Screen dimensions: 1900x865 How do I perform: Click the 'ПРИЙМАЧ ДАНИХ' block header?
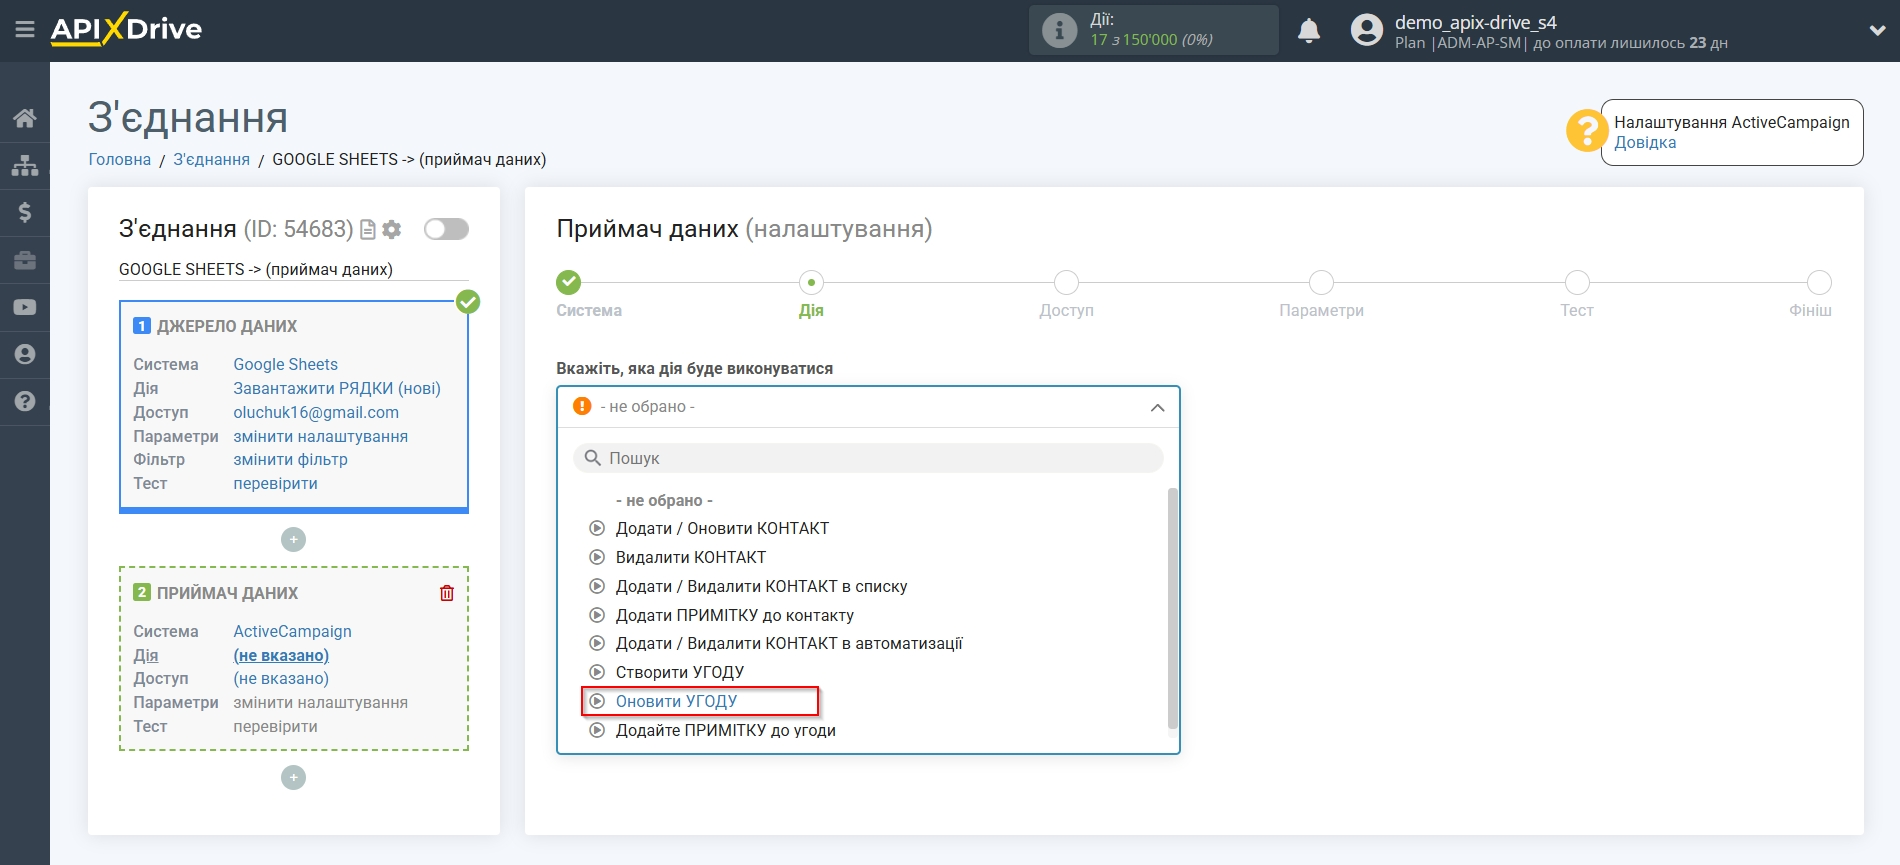click(227, 593)
